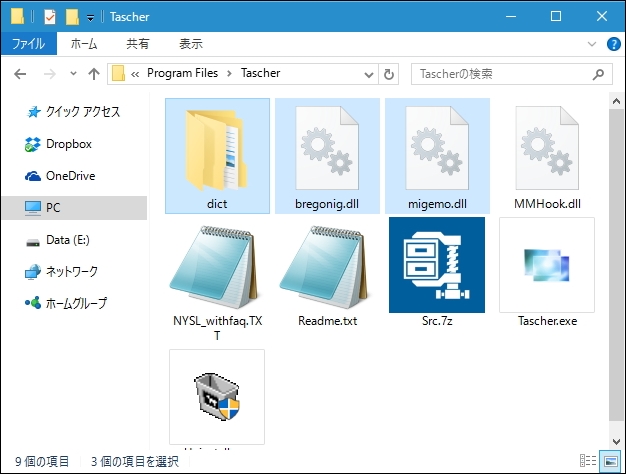Click the window system folder icon
Screen dimensions: 626x474
pyautogui.click(x=17, y=17)
